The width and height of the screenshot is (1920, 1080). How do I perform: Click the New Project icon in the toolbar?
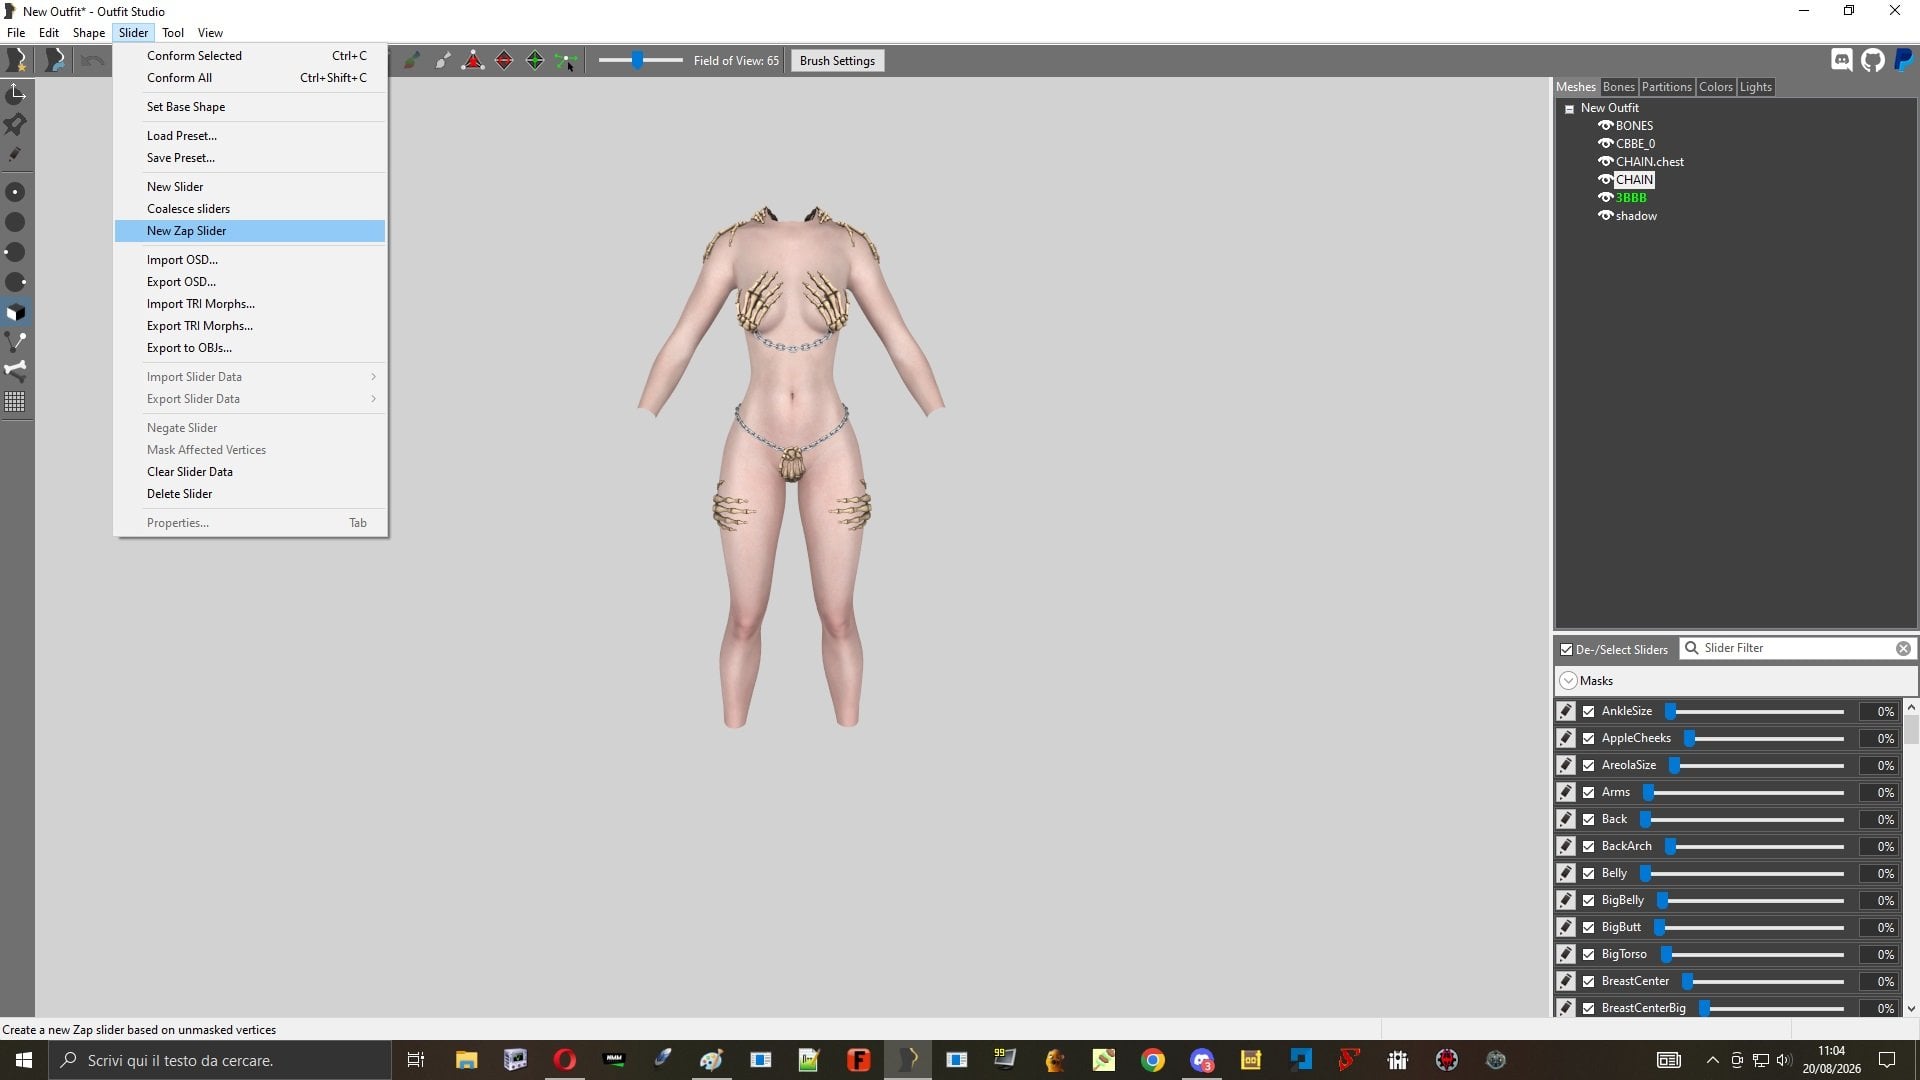17,61
